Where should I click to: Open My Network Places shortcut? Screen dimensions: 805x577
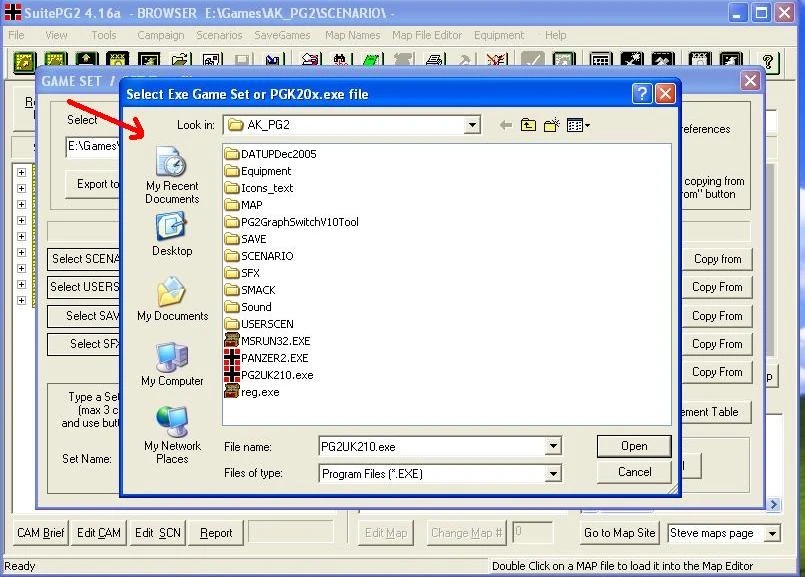(171, 422)
